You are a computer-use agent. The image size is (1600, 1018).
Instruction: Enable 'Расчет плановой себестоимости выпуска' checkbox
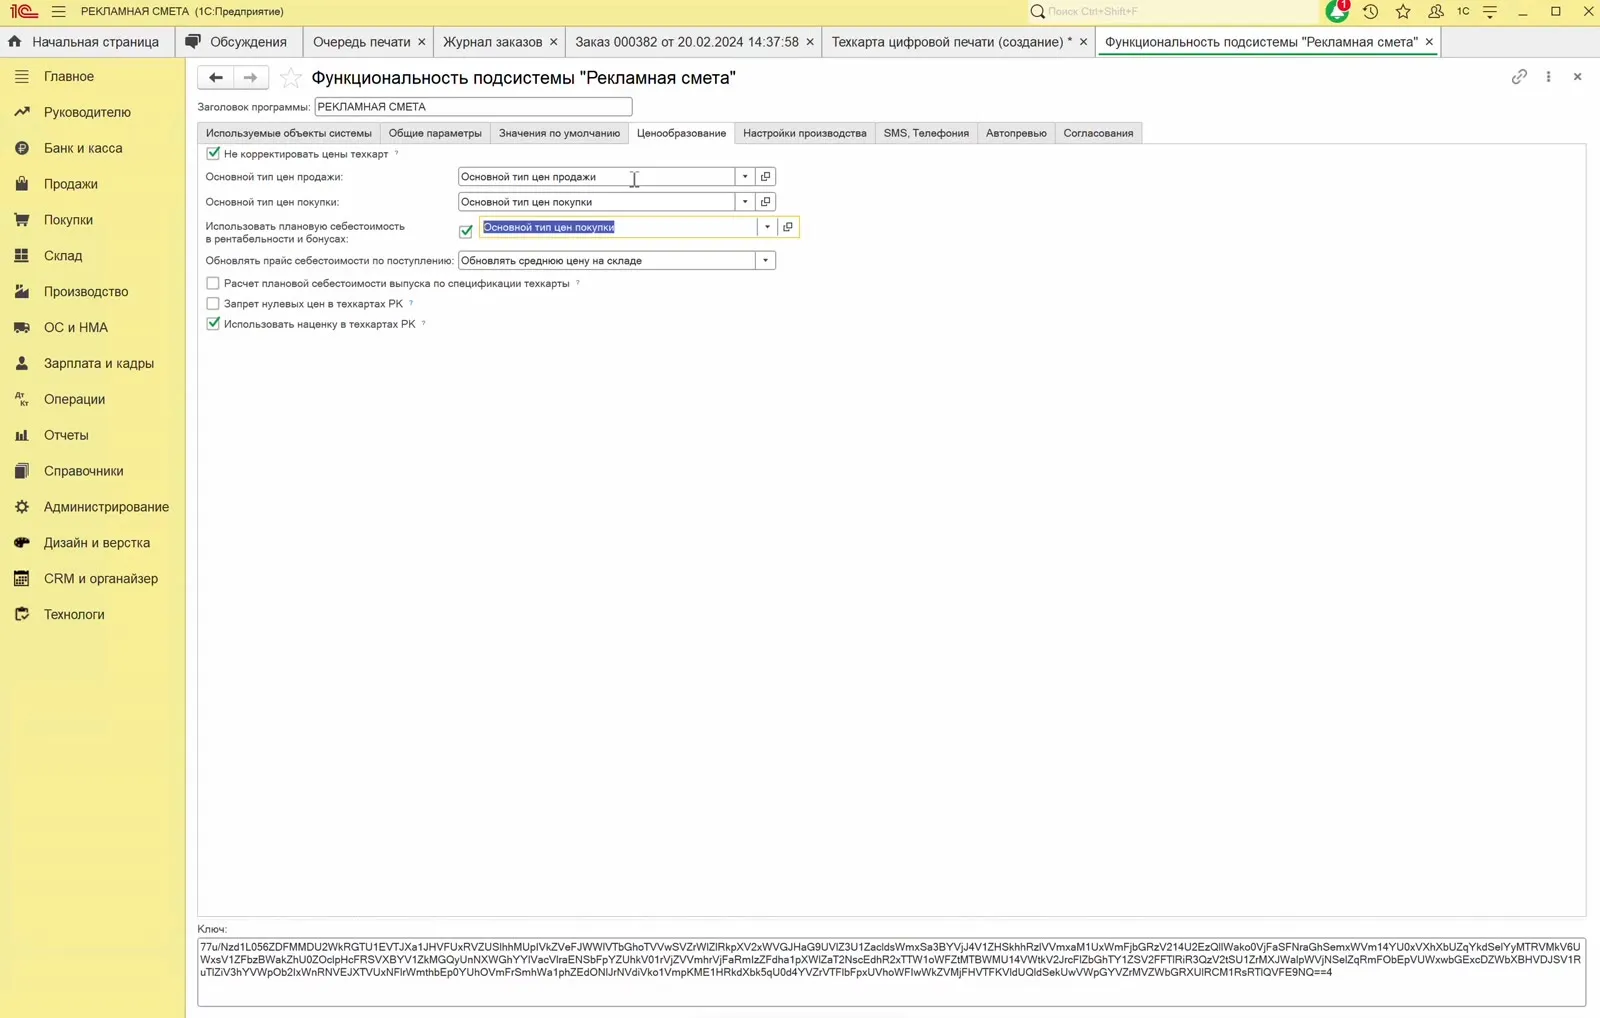tap(213, 283)
